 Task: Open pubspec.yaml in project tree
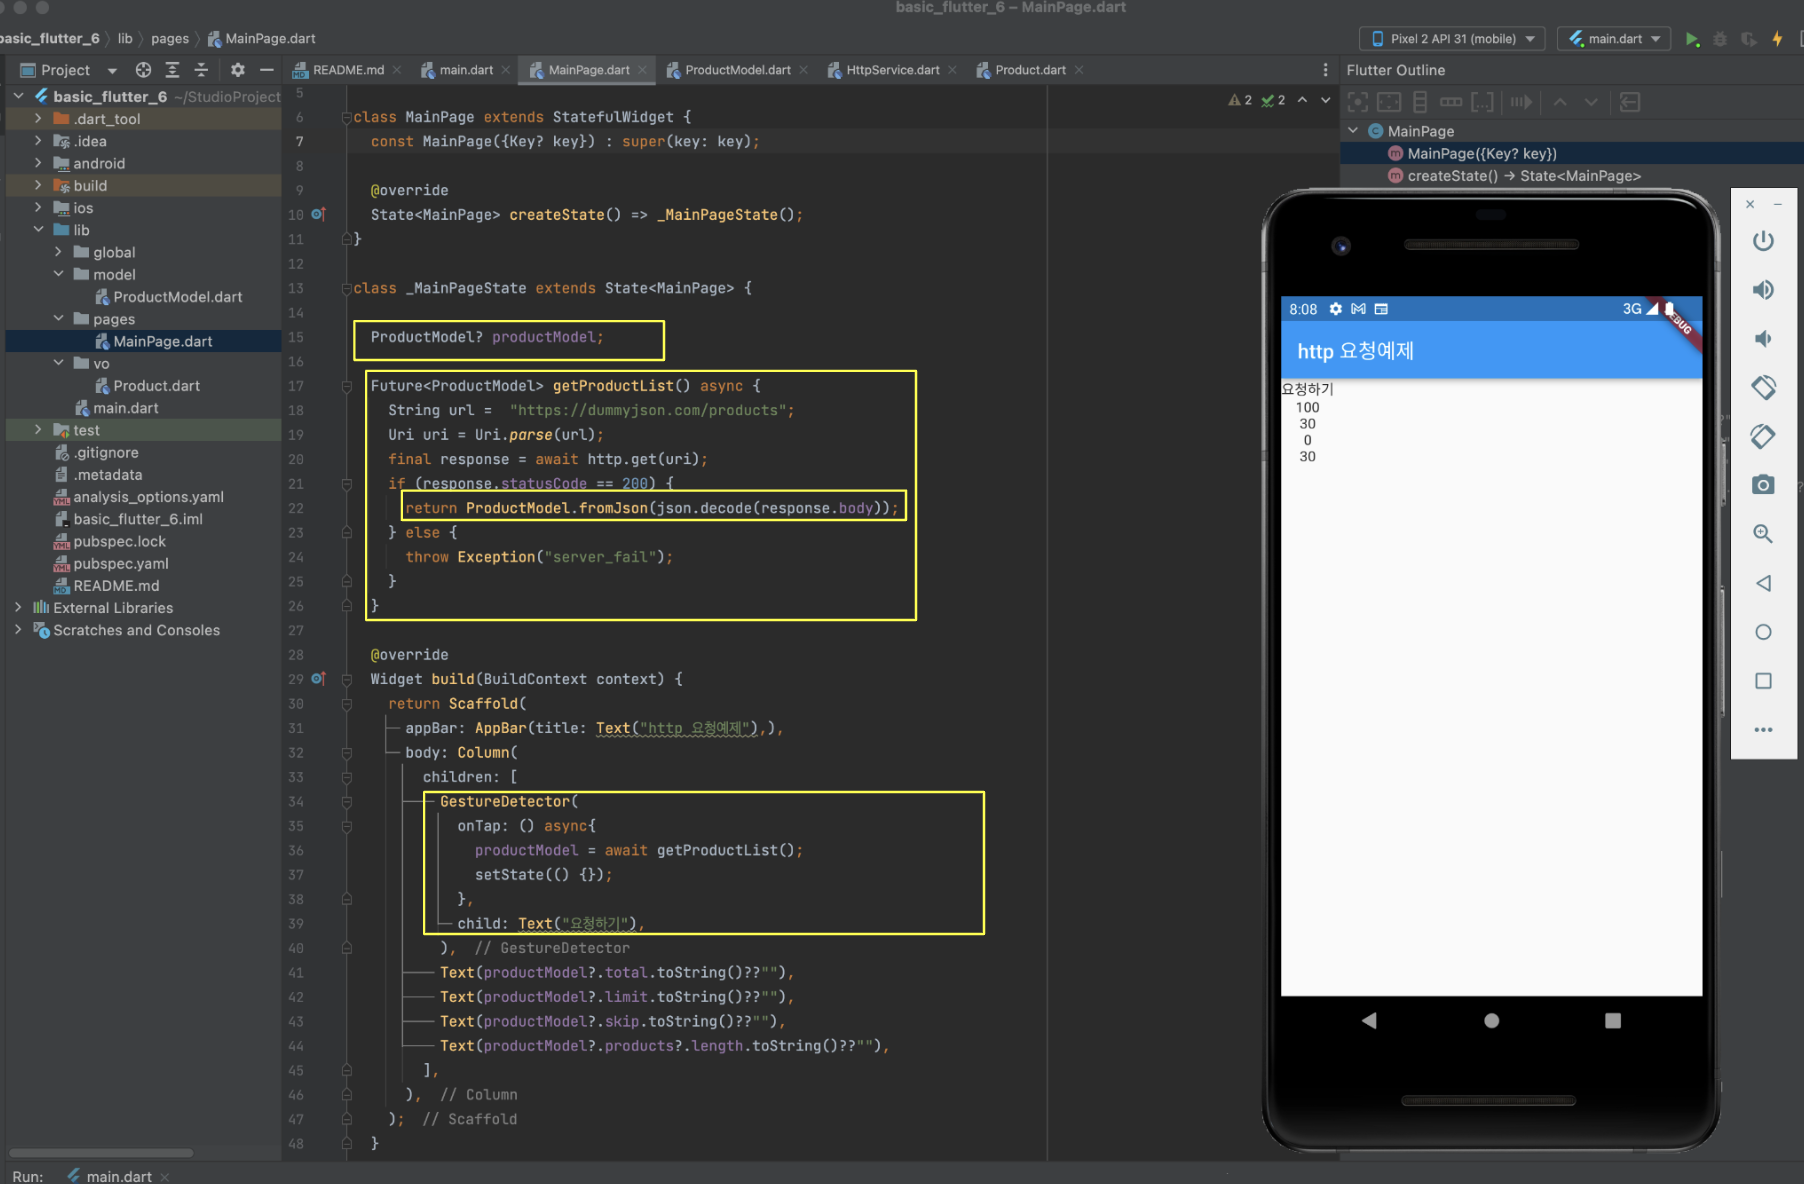click(x=120, y=563)
